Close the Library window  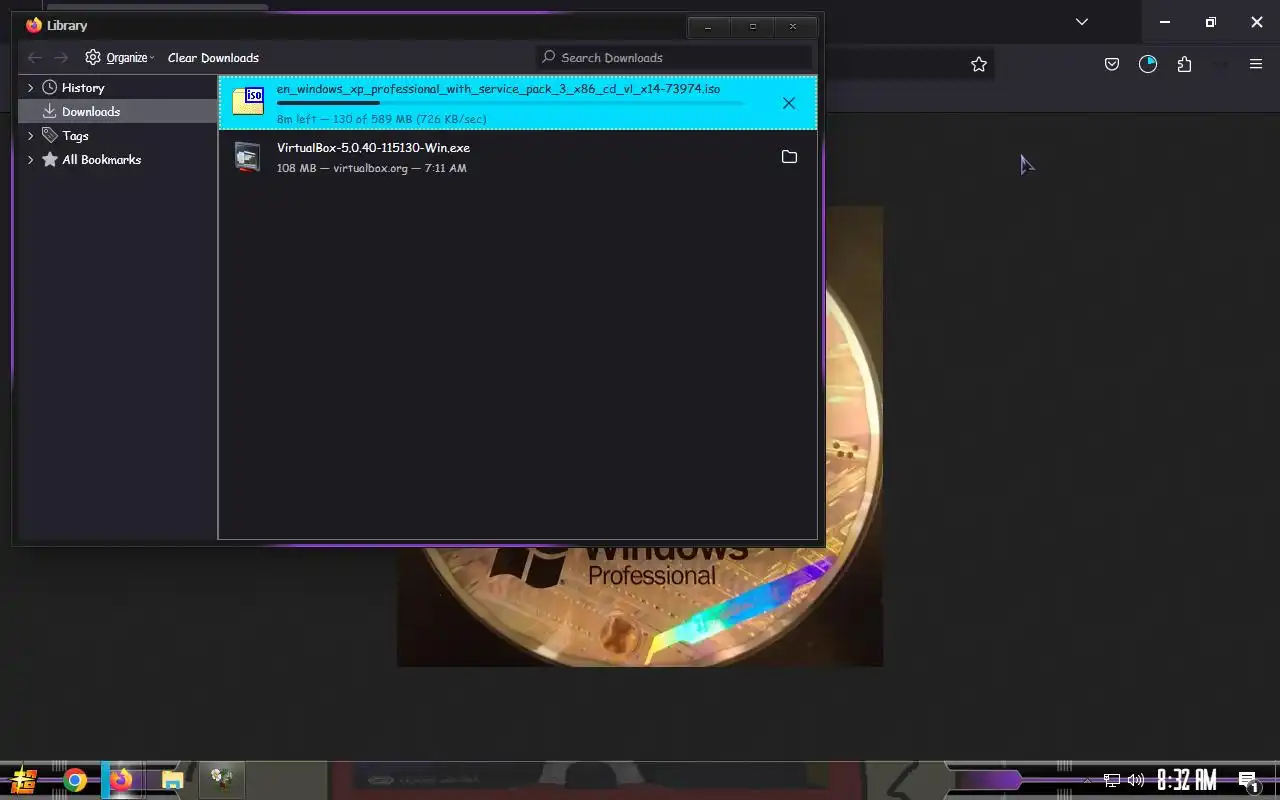point(793,26)
